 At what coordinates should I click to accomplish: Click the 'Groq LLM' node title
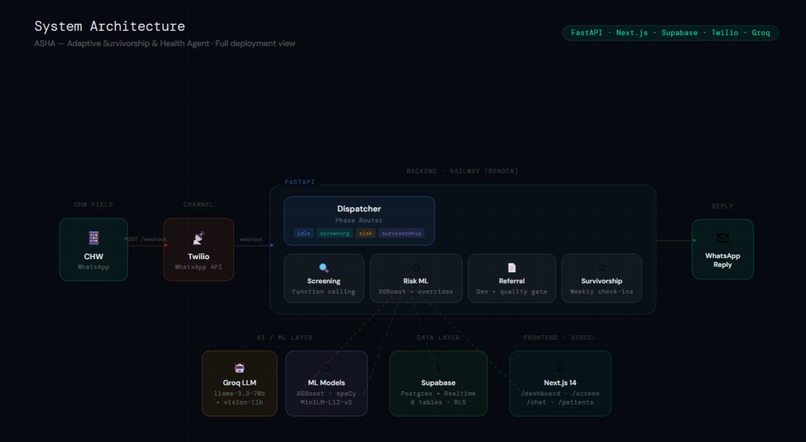pyautogui.click(x=240, y=383)
